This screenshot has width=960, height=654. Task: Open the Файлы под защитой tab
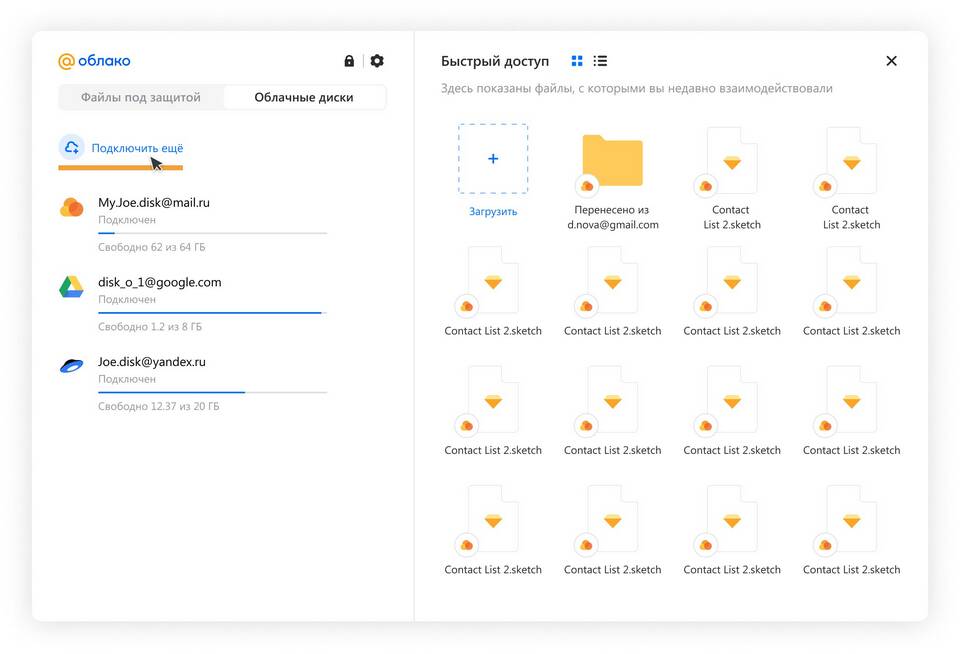(x=141, y=97)
